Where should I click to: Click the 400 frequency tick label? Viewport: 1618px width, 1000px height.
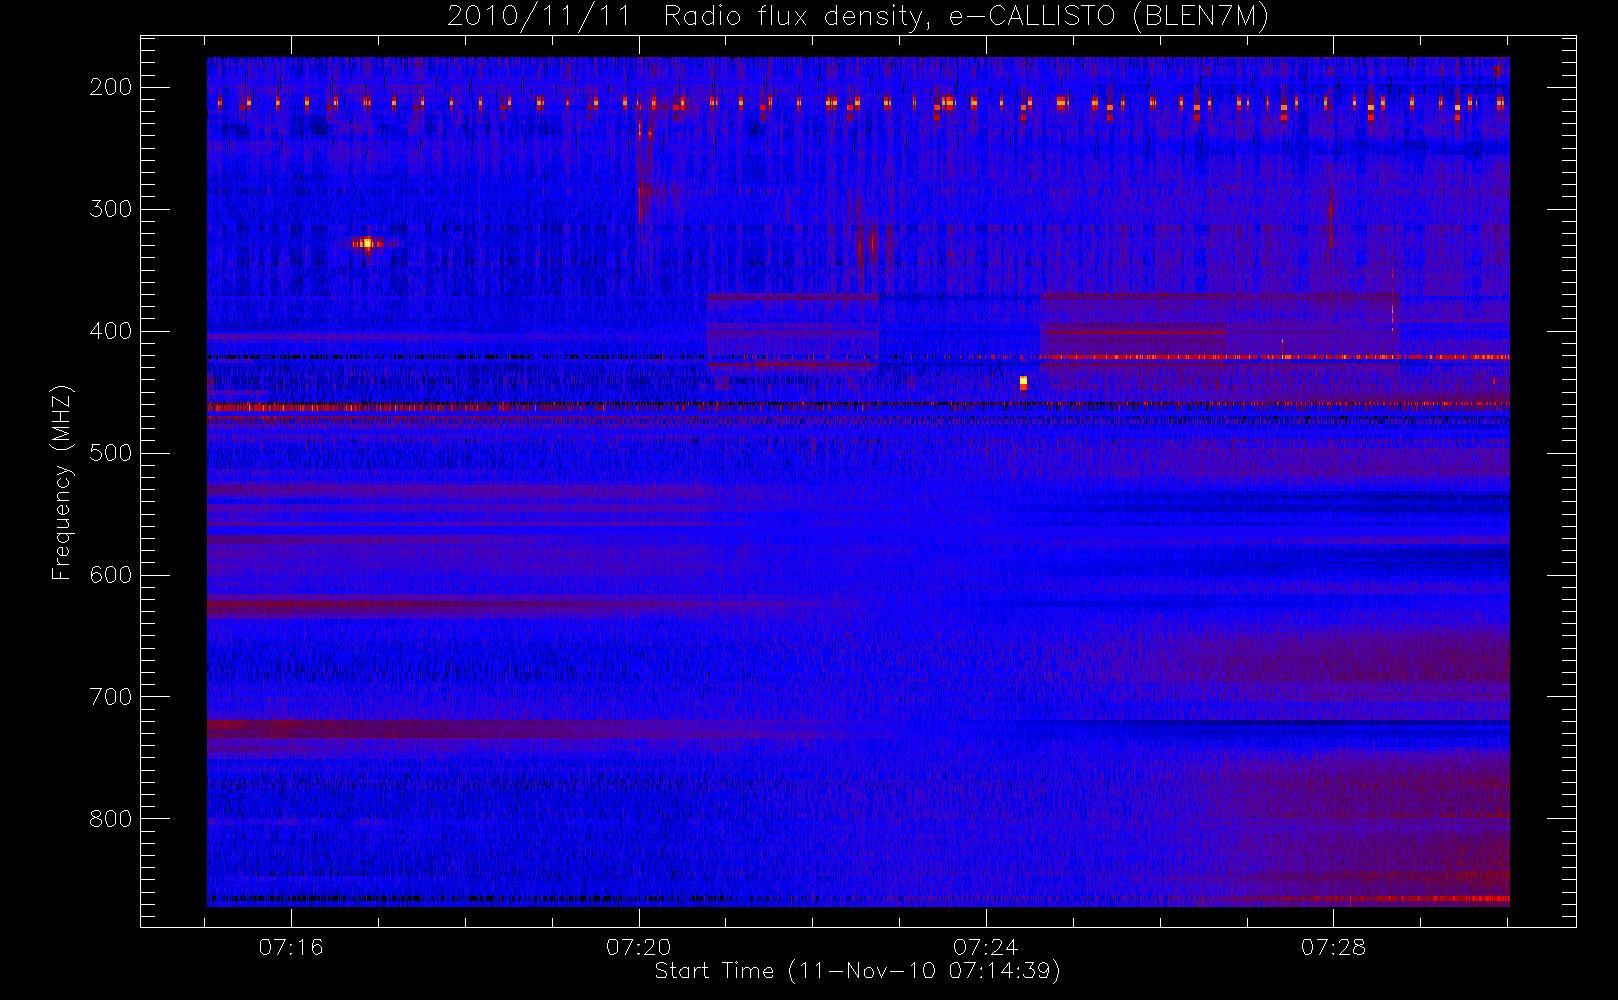[x=111, y=331]
